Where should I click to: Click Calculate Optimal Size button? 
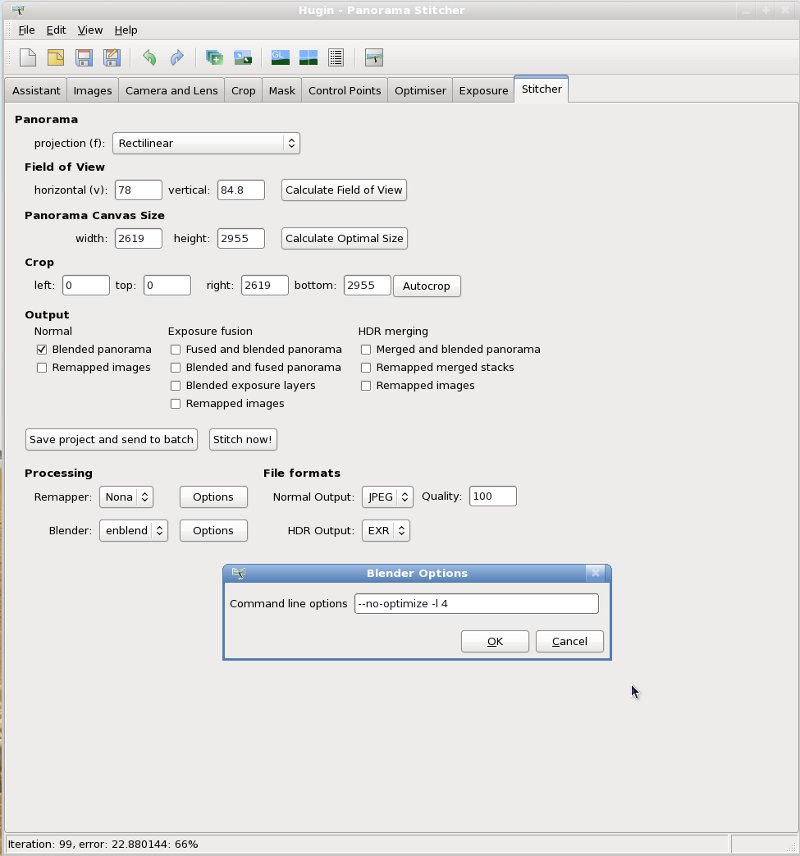click(x=345, y=239)
